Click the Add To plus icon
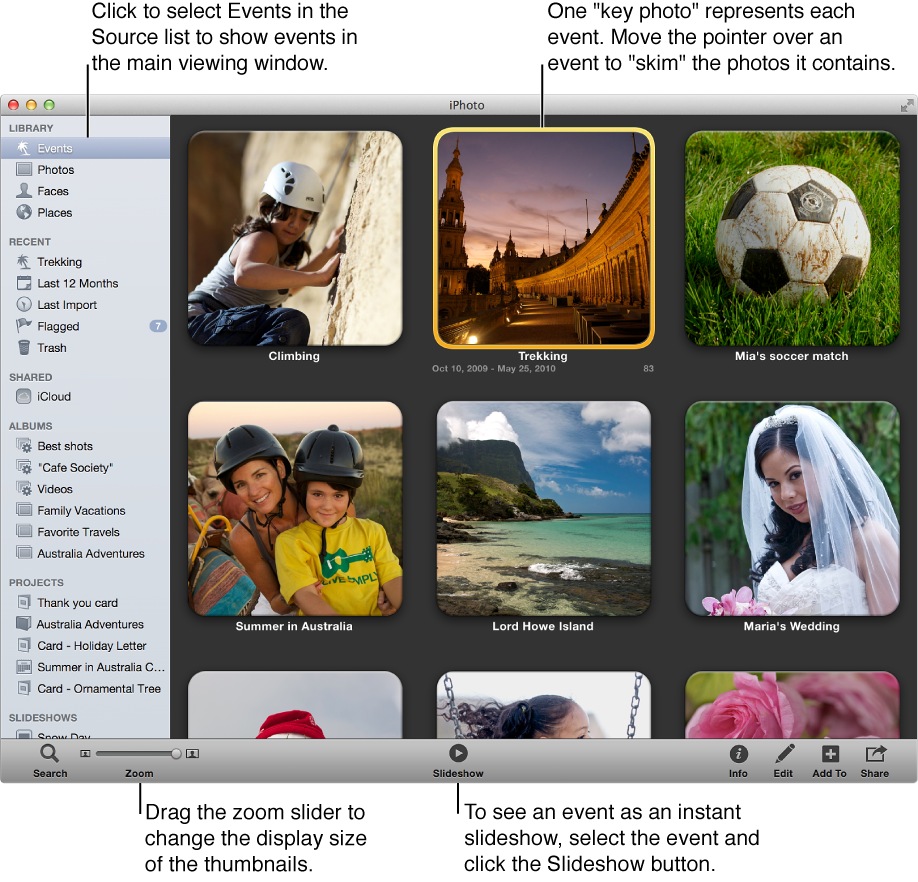918x882 pixels. click(829, 755)
